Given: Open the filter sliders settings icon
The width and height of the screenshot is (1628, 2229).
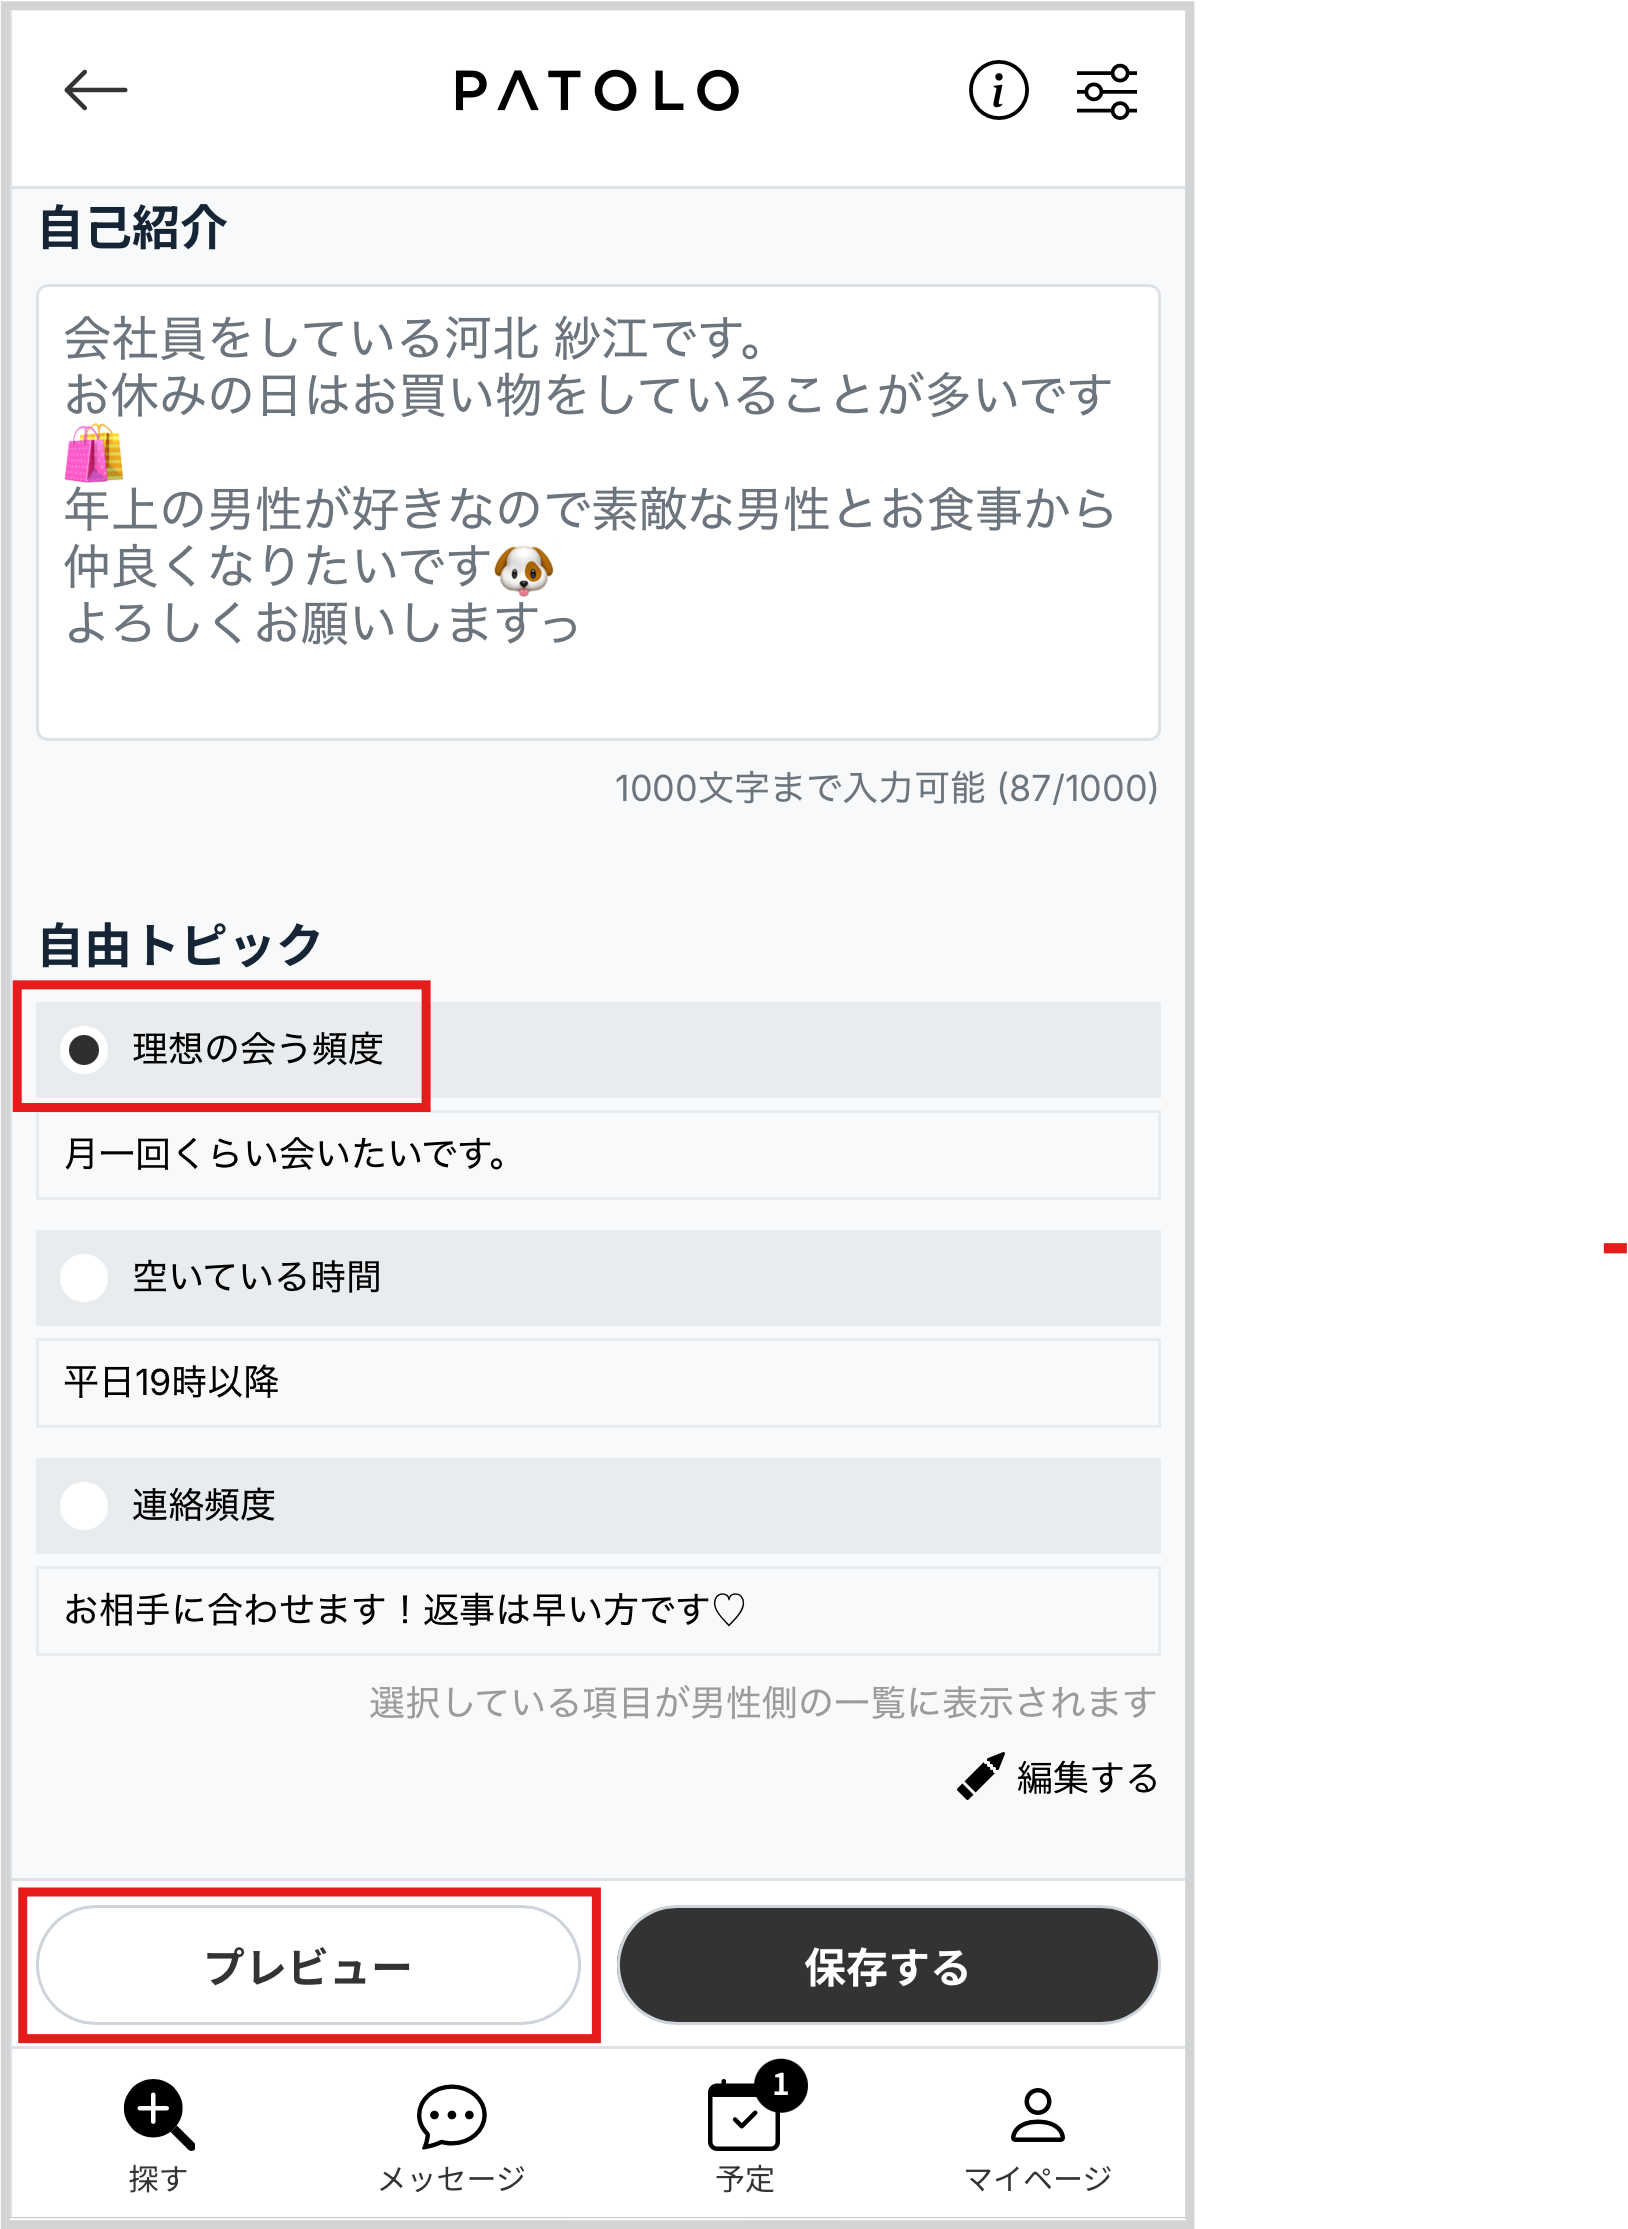Looking at the screenshot, I should (x=1106, y=91).
